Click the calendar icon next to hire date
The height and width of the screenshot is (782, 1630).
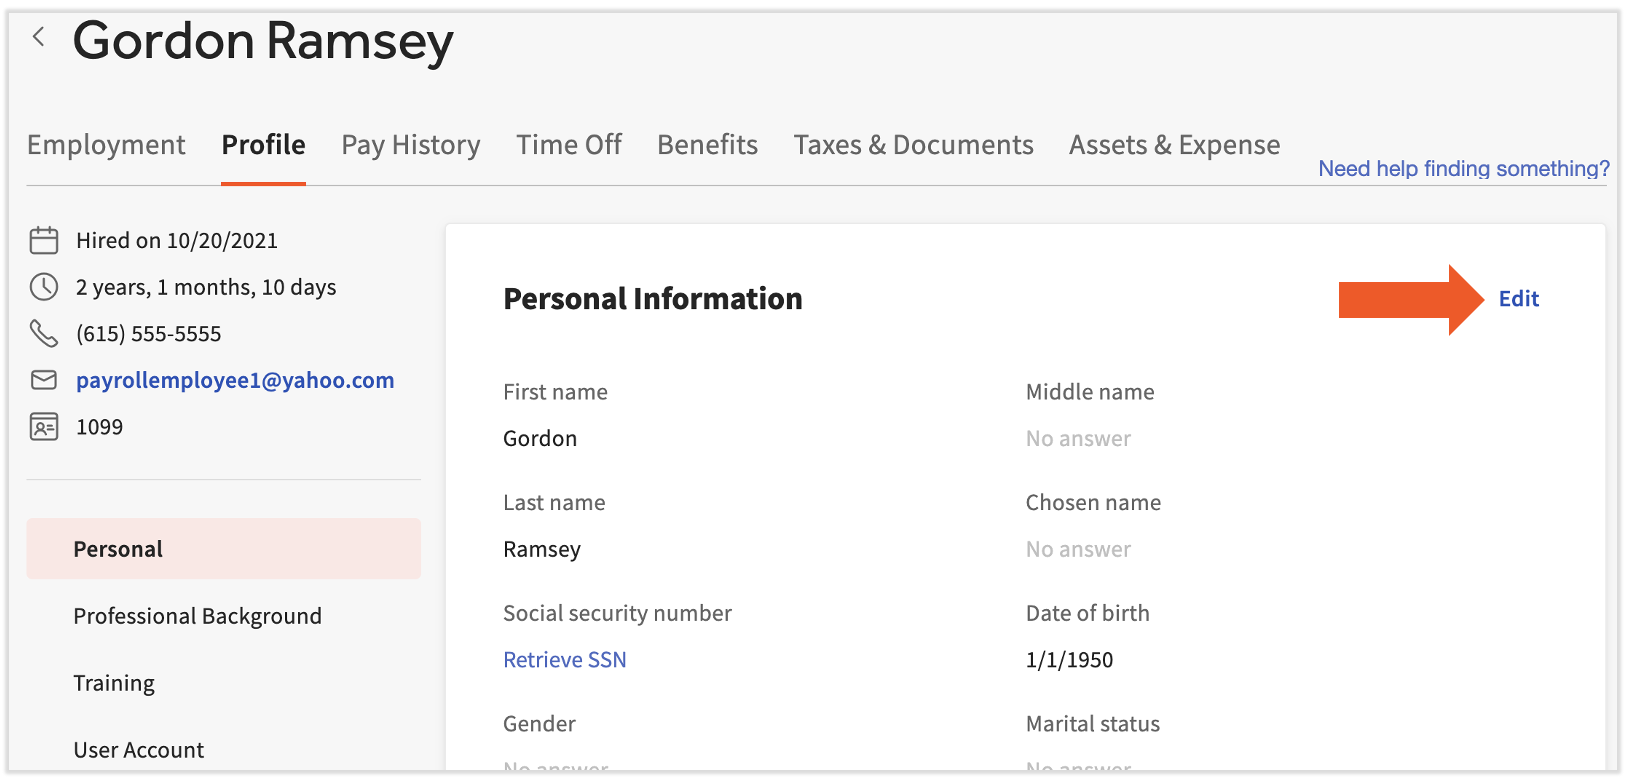point(44,241)
